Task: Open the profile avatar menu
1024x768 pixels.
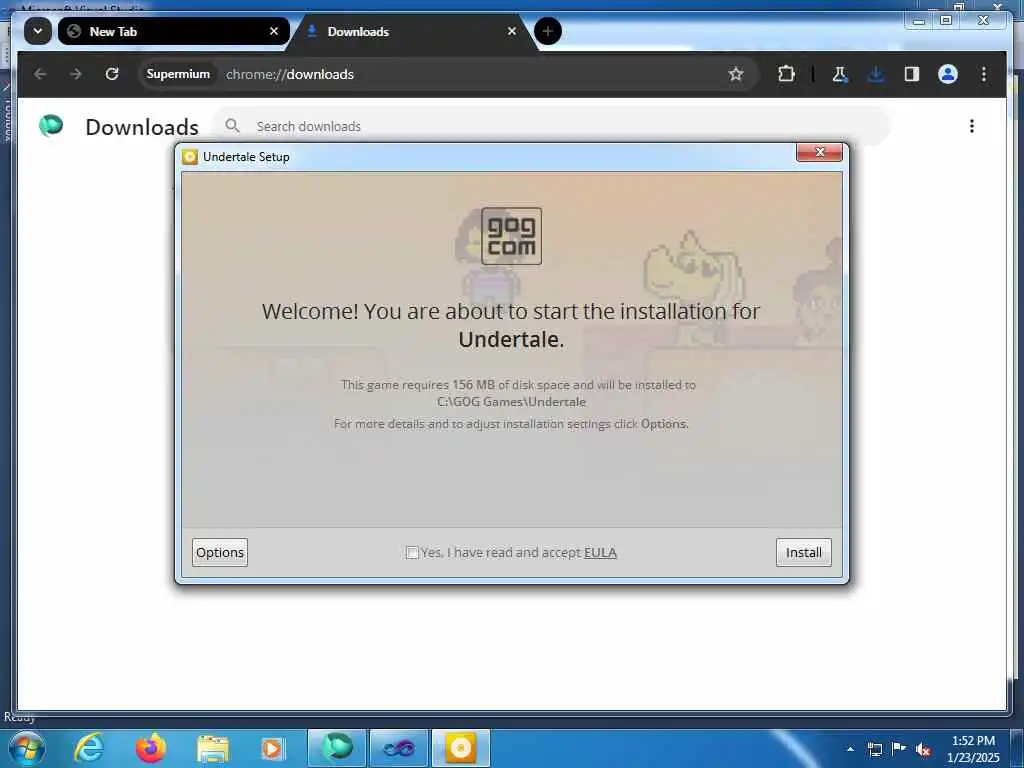Action: coord(948,74)
